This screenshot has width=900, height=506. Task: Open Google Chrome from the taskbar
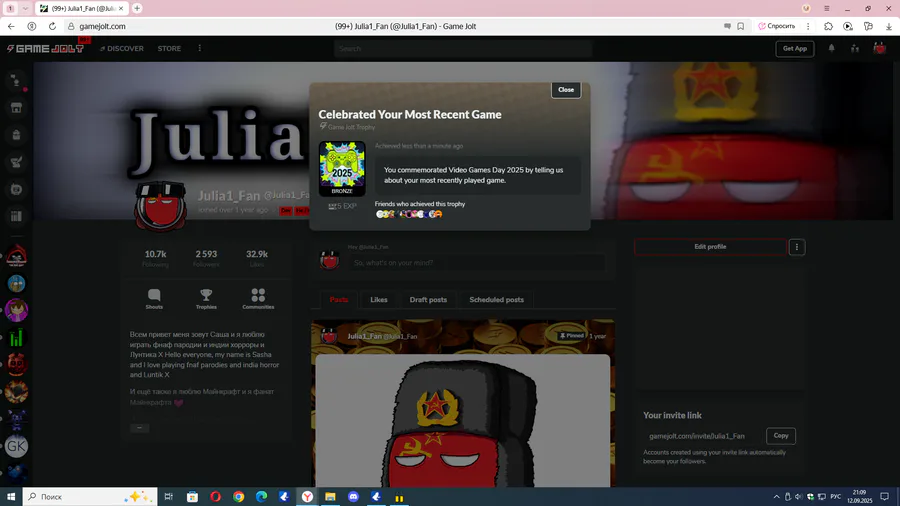tap(238, 497)
